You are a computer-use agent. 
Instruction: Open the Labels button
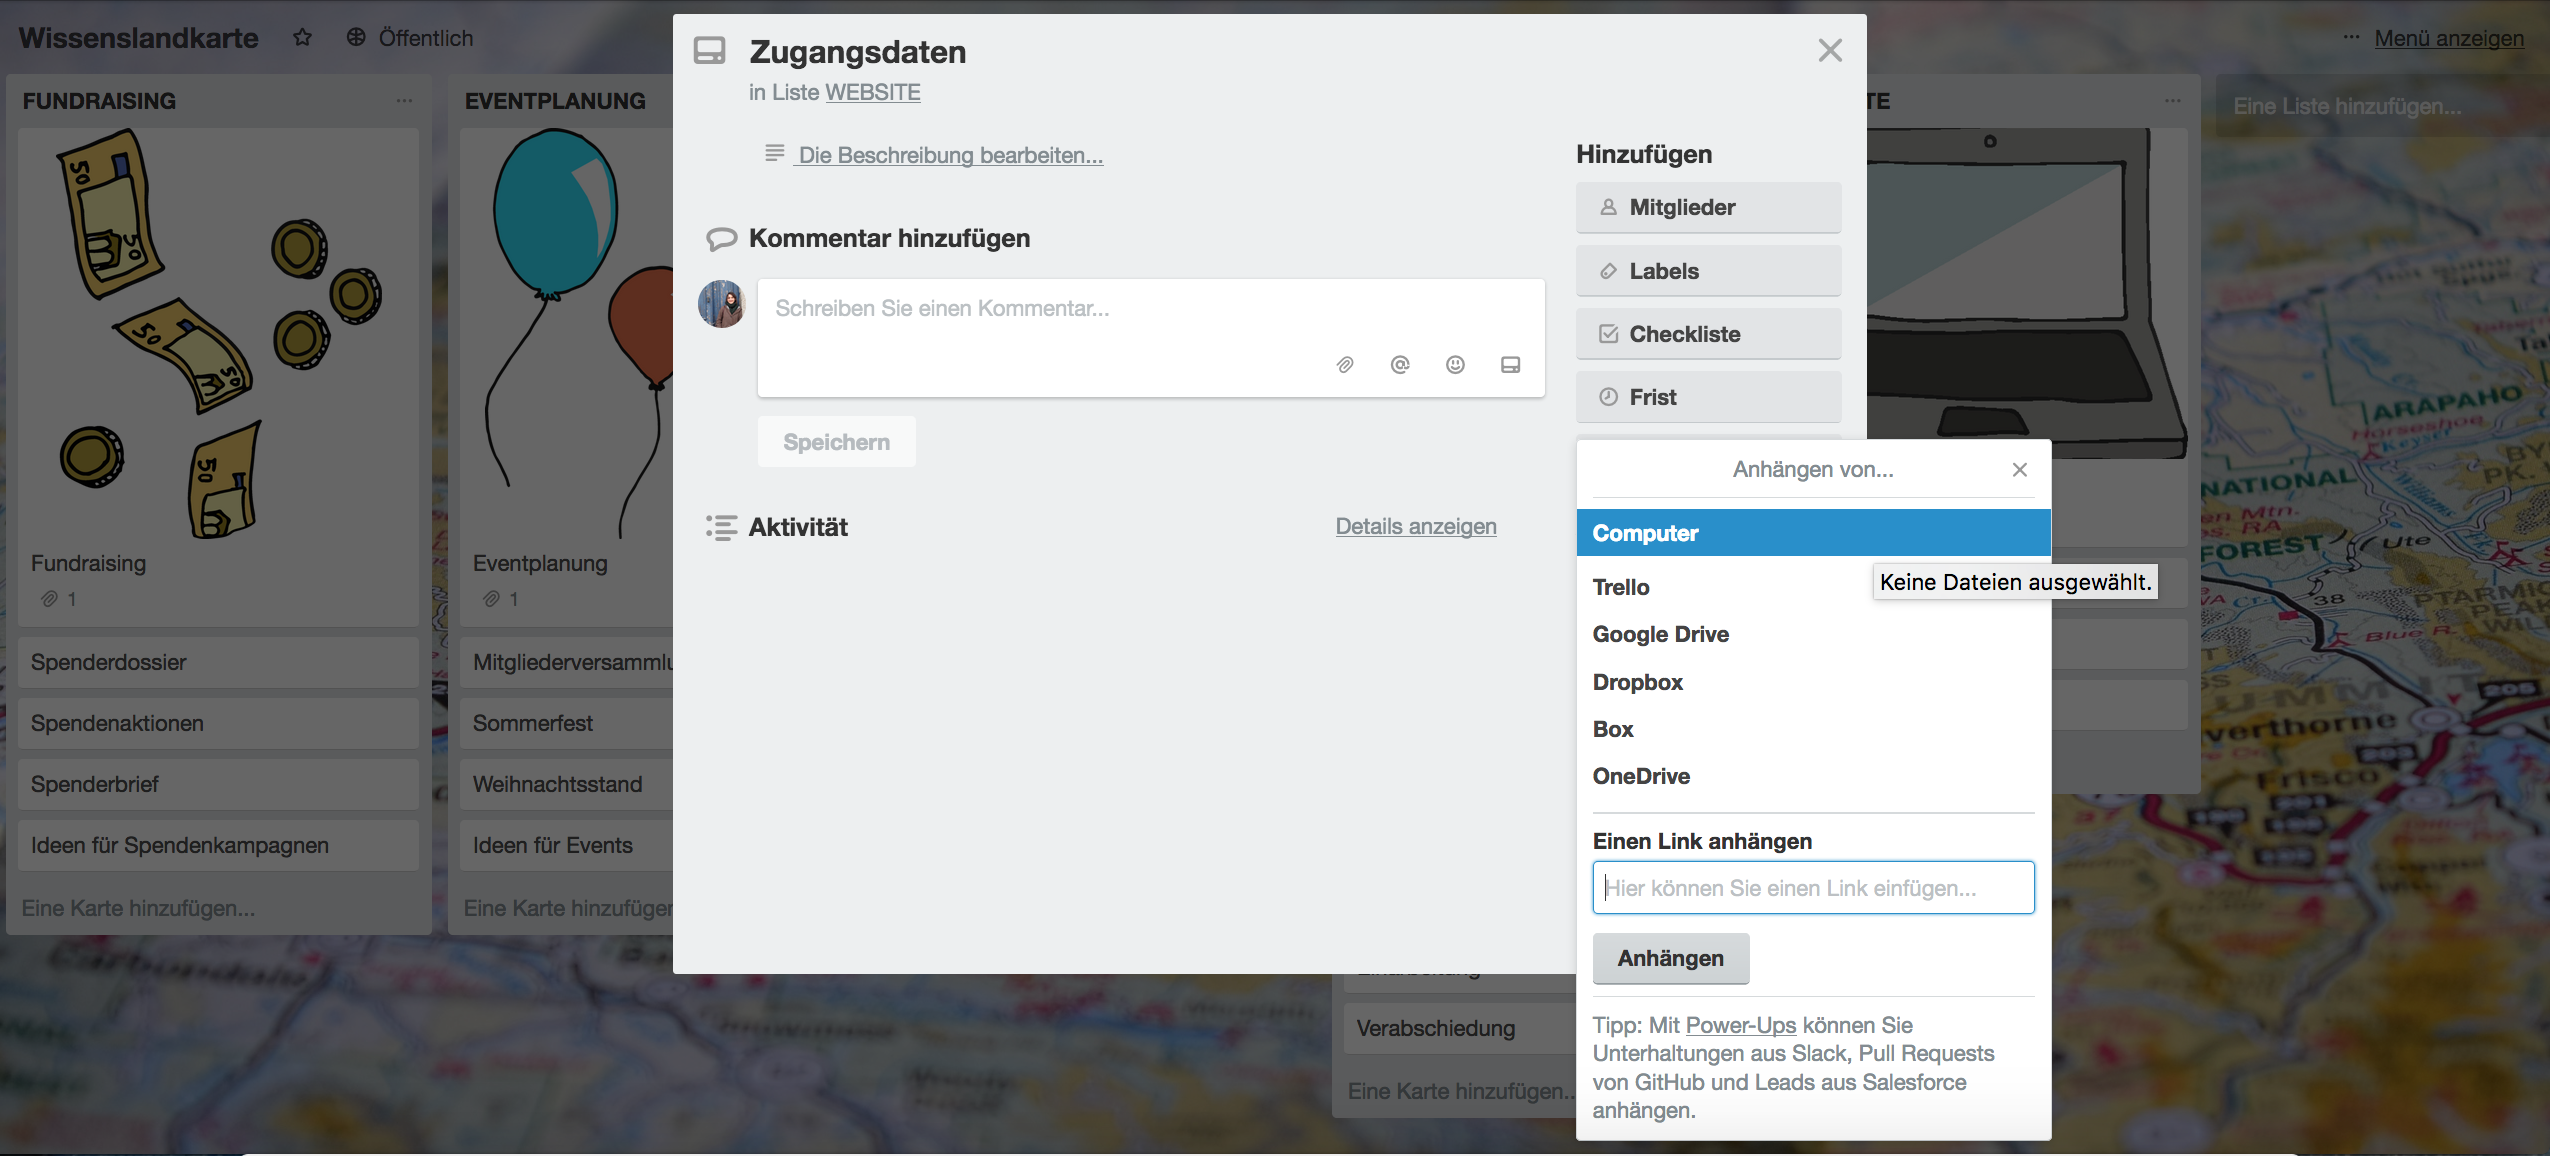(1708, 271)
